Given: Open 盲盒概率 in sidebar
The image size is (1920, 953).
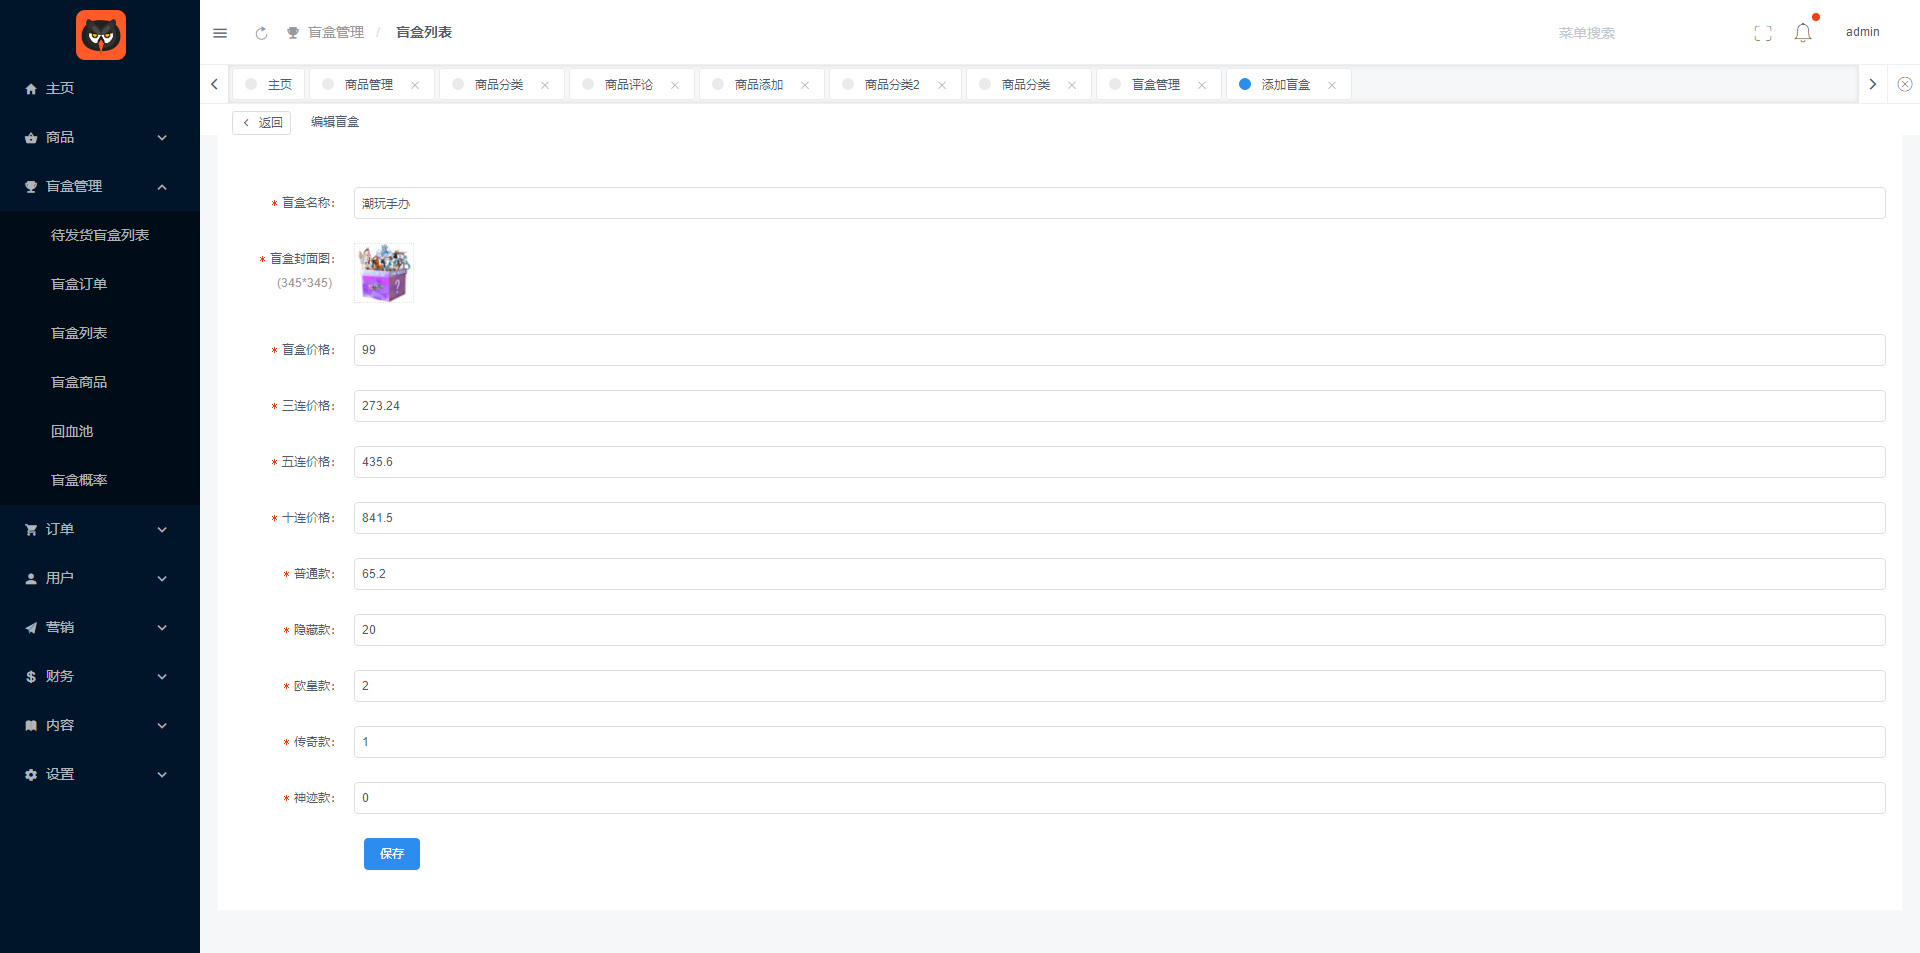Looking at the screenshot, I should [x=79, y=480].
